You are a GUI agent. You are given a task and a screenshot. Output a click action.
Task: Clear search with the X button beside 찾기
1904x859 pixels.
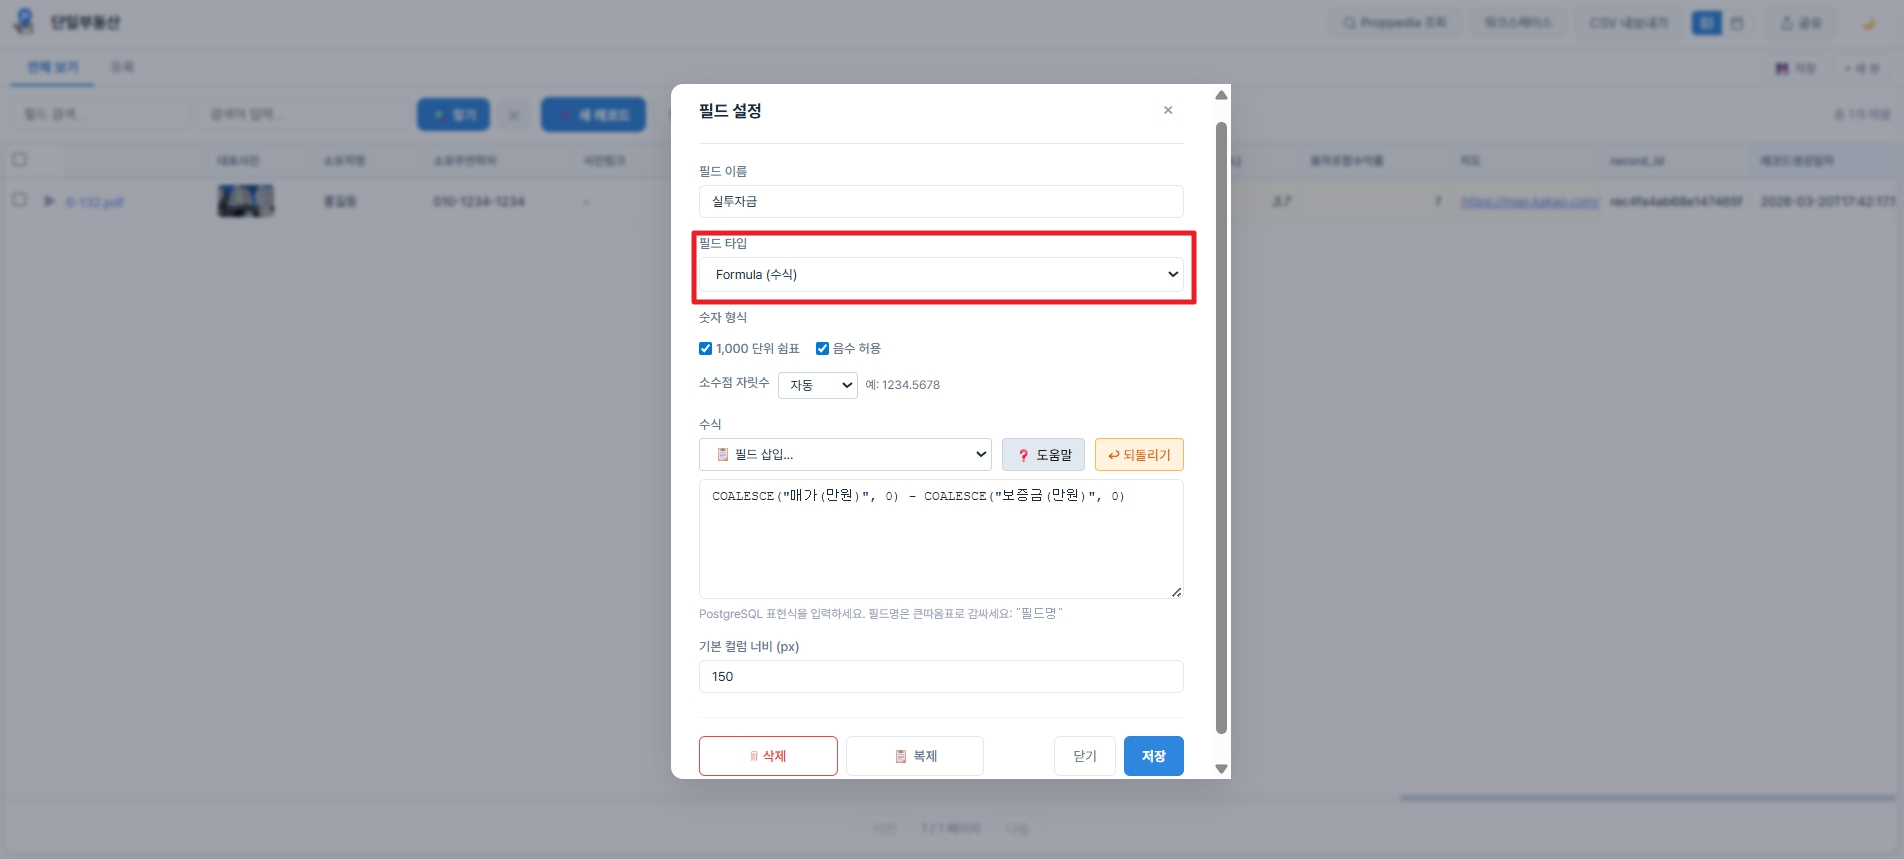513,115
